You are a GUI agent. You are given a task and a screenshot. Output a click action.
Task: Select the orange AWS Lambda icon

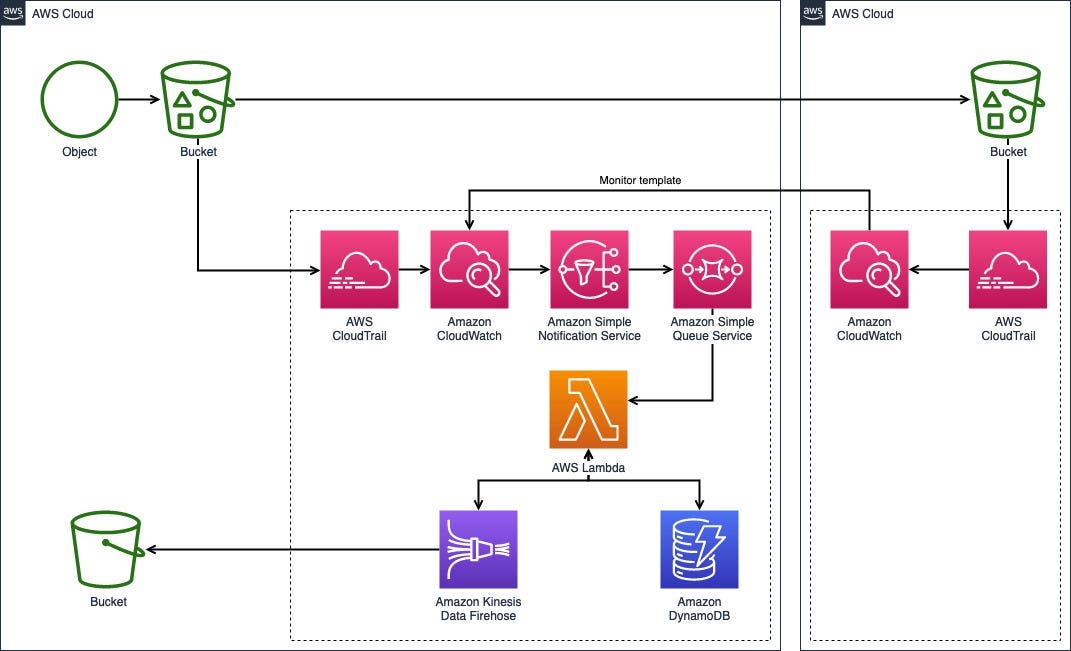588,409
